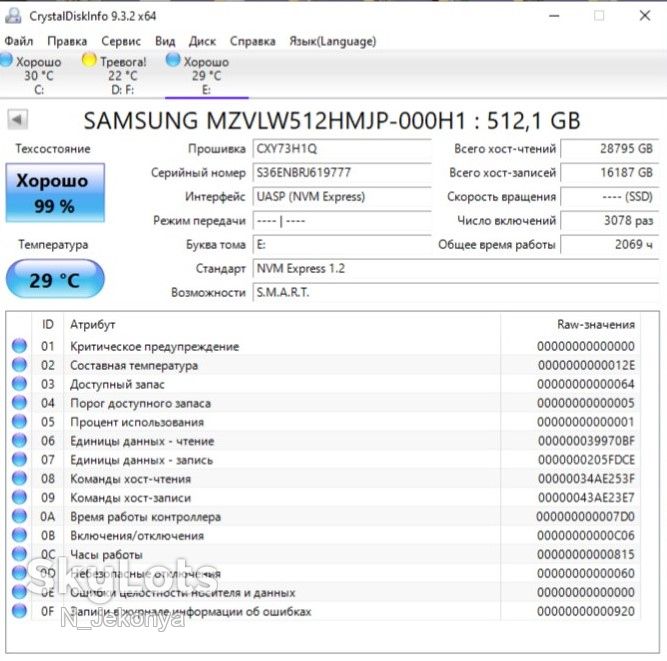The image size is (667, 661).
Task: Select row Команды хост-записи
Action: tap(325, 498)
